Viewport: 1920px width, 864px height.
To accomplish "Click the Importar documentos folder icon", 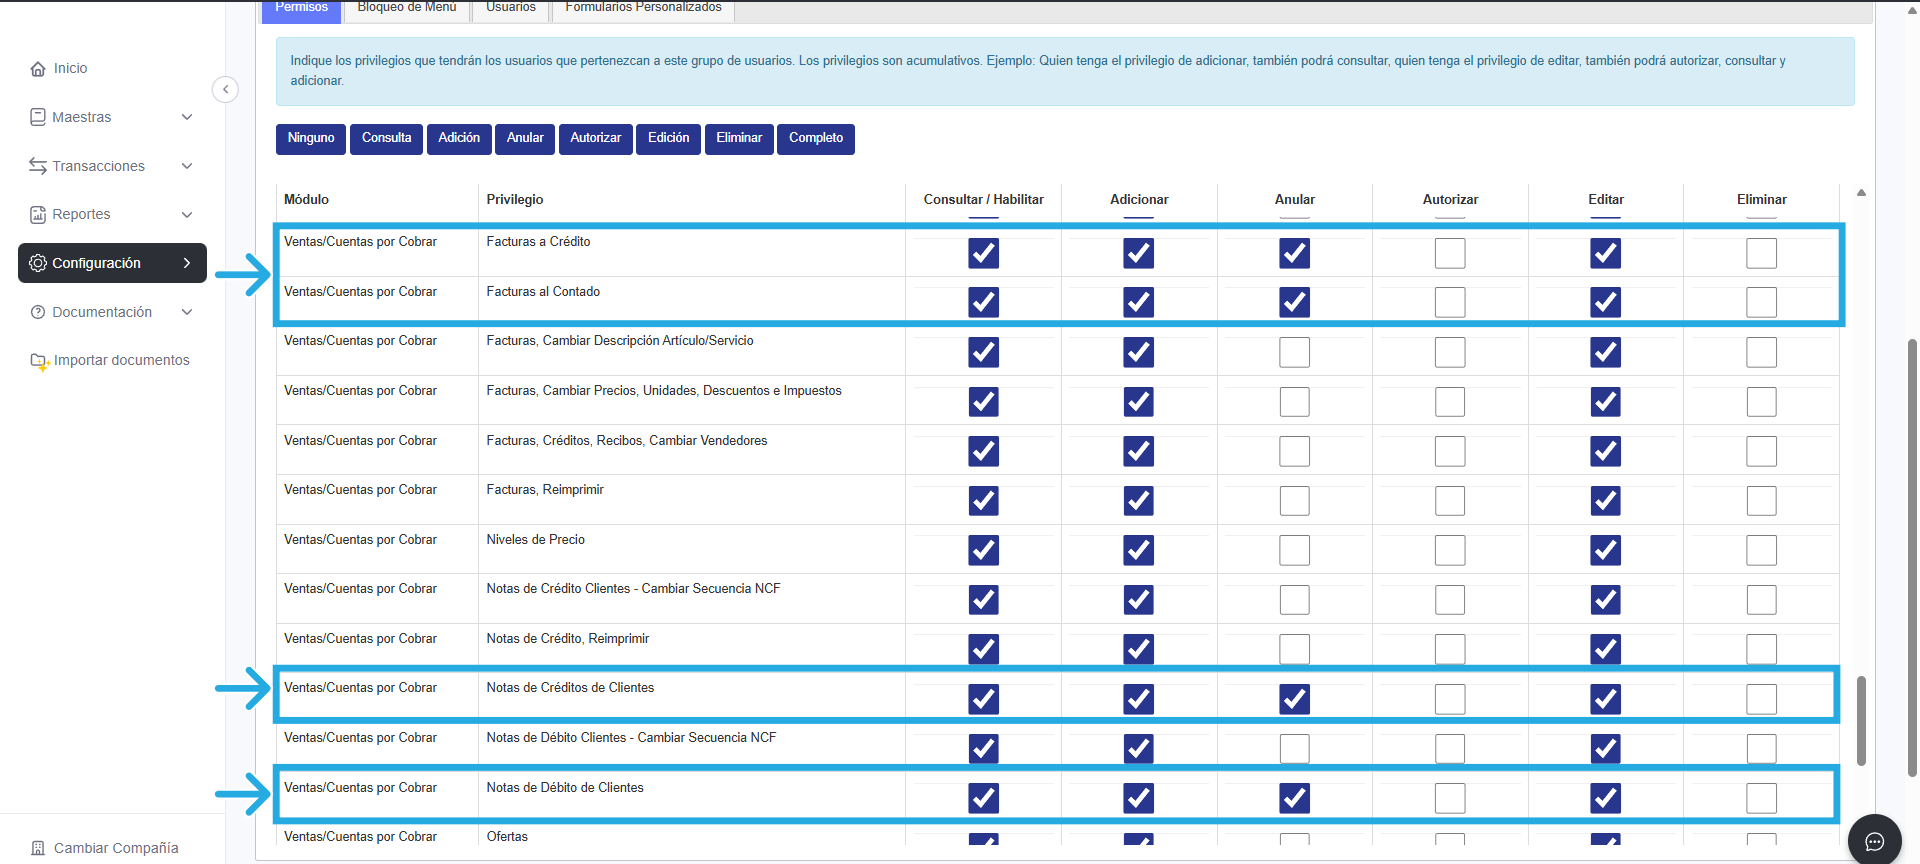I will [x=39, y=361].
